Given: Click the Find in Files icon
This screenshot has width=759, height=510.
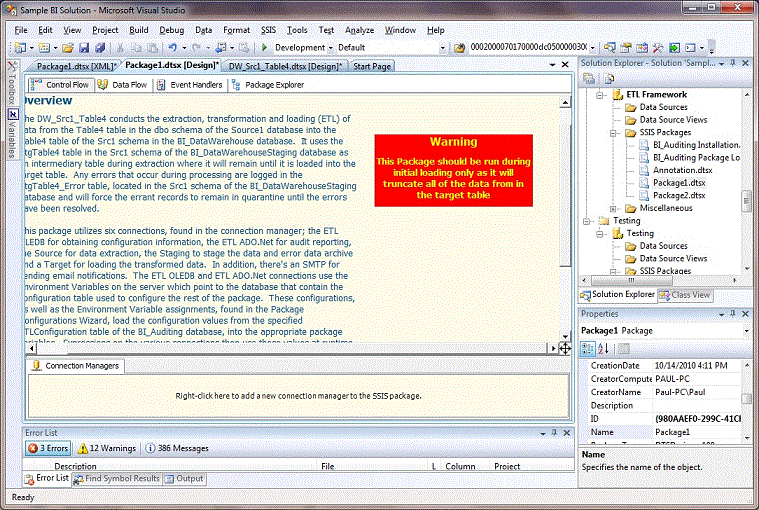Looking at the screenshot, I should coord(459,47).
